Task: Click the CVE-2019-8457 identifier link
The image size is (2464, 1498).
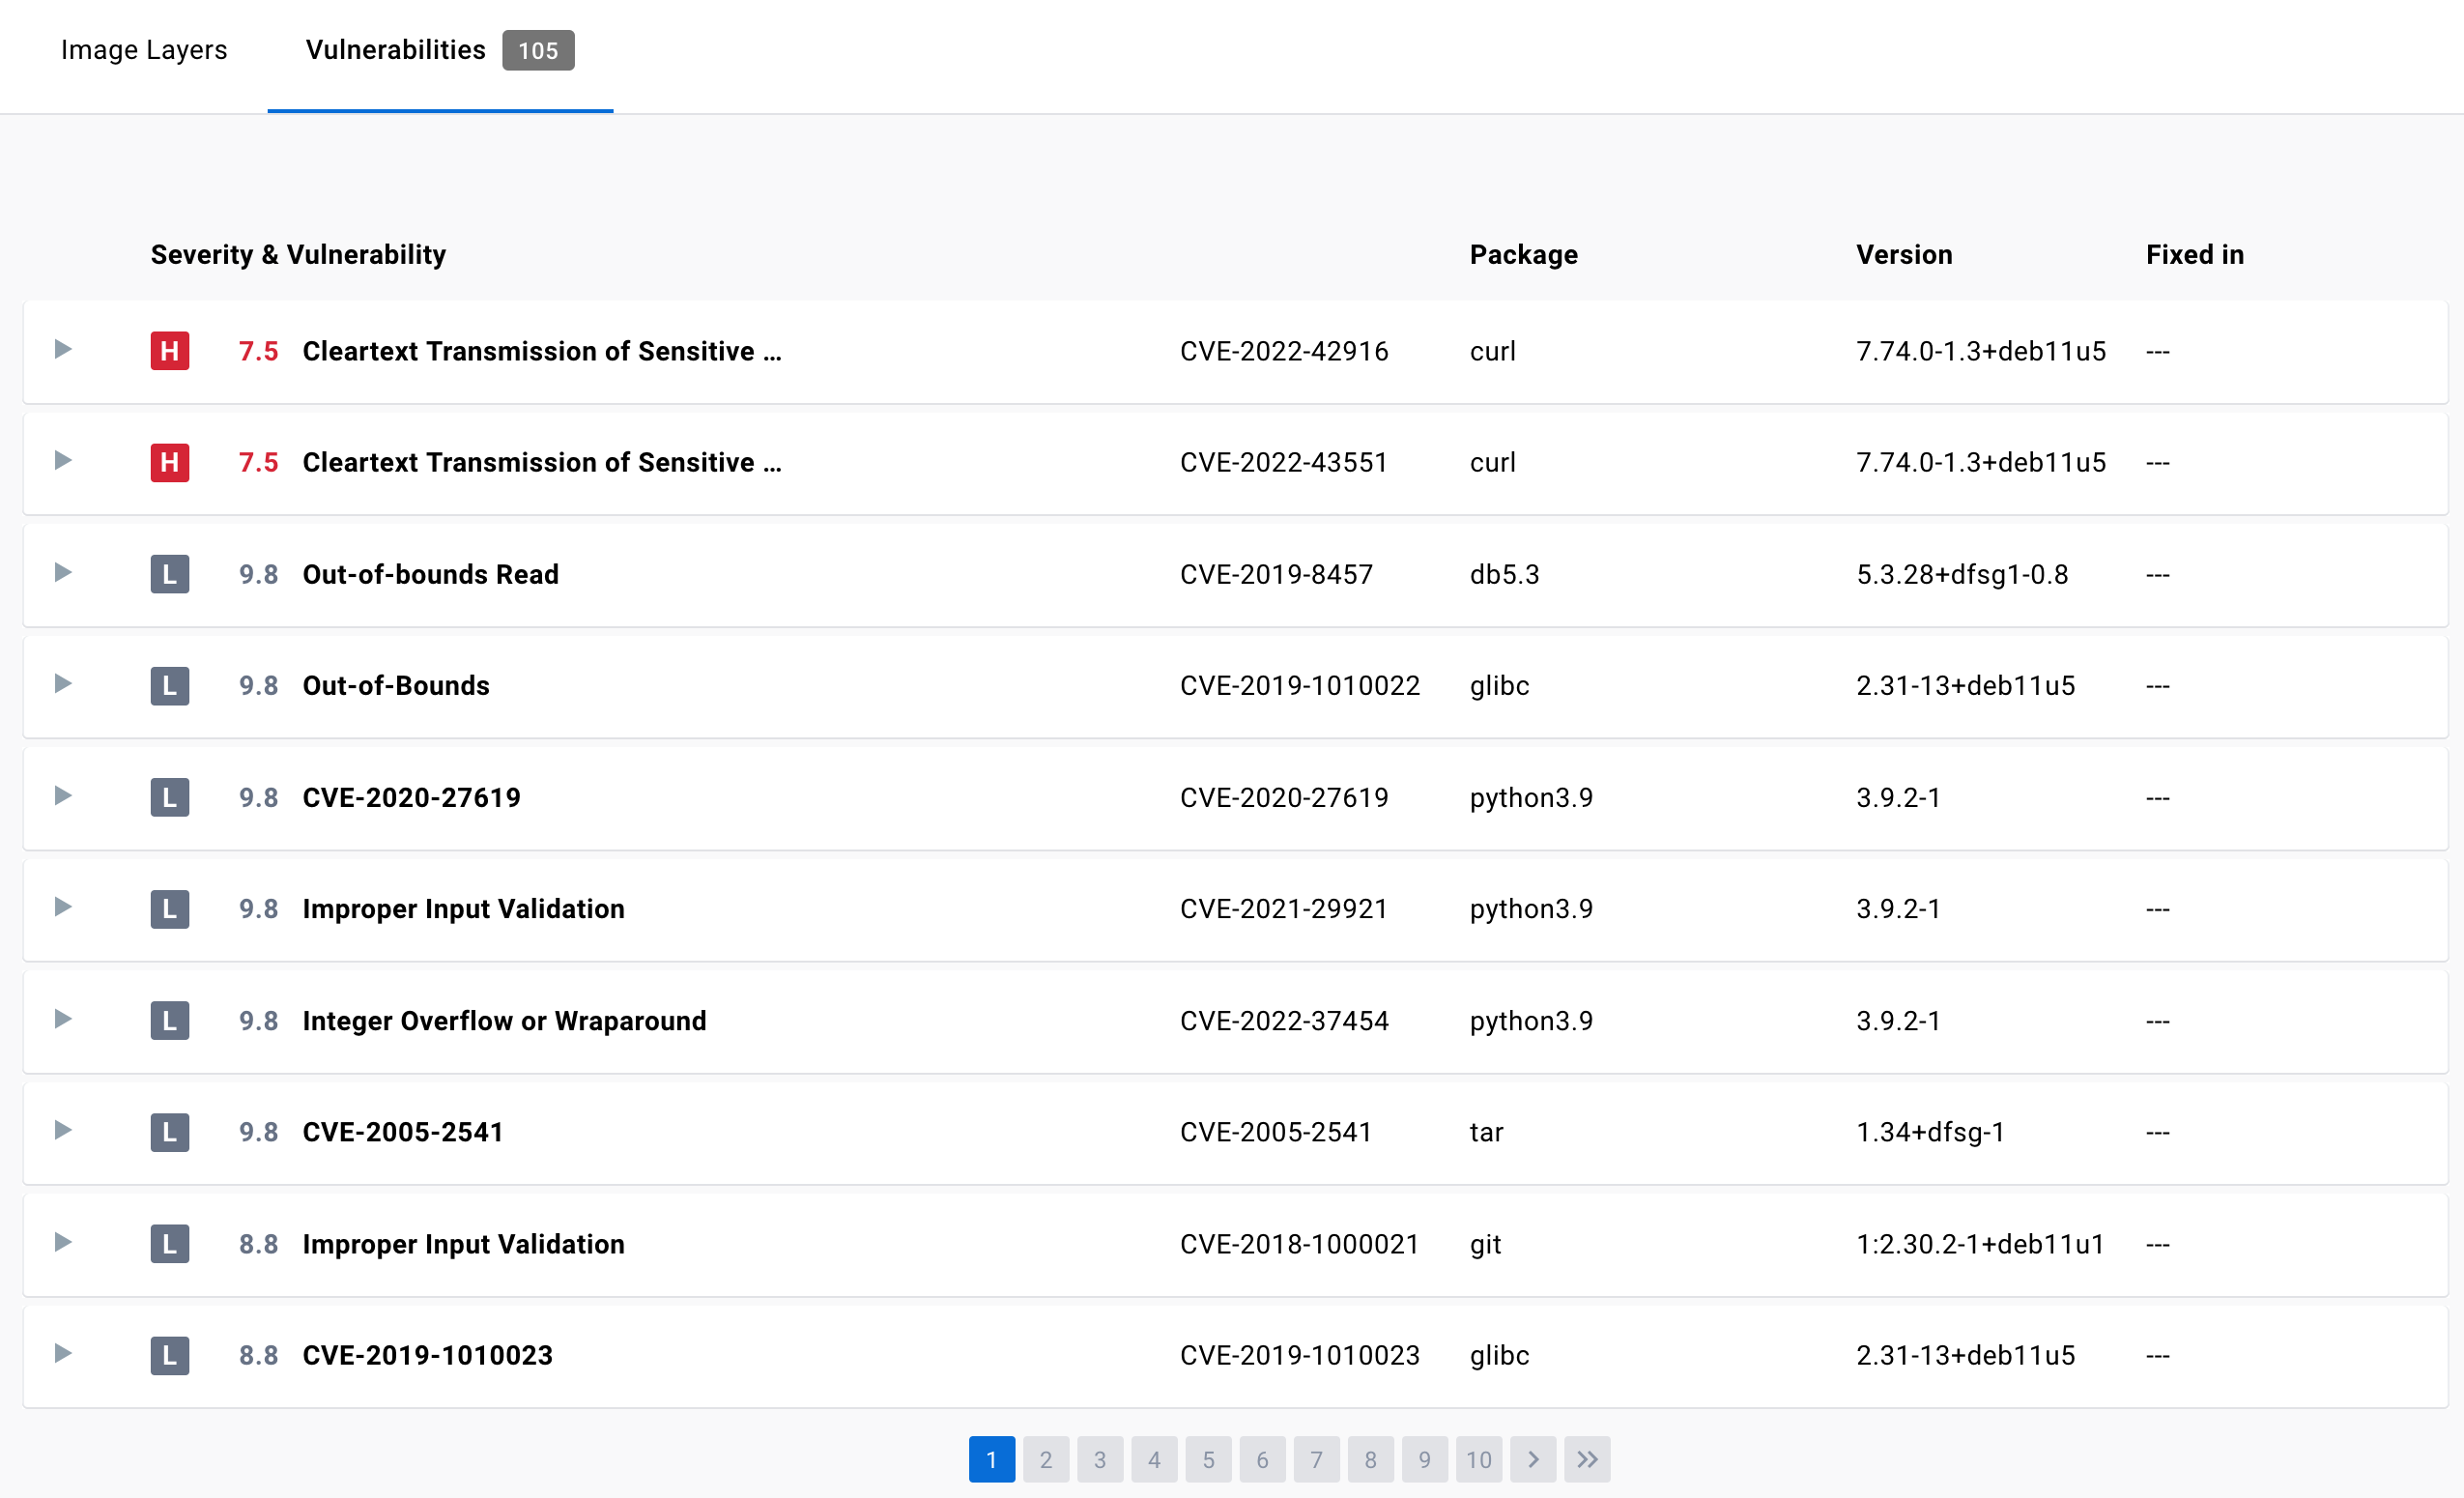Action: point(1277,574)
